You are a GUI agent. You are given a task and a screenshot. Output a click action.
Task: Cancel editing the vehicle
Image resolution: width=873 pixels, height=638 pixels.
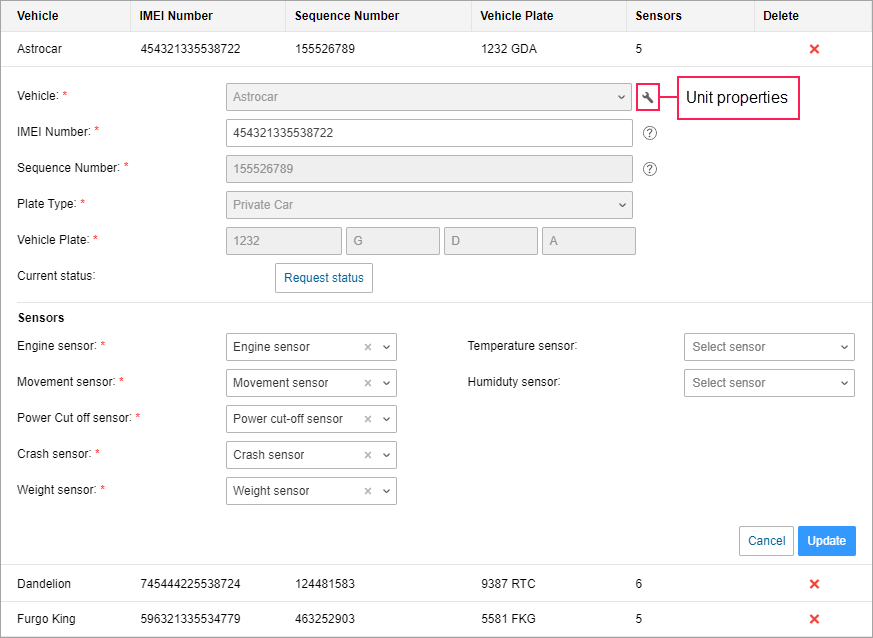(766, 541)
